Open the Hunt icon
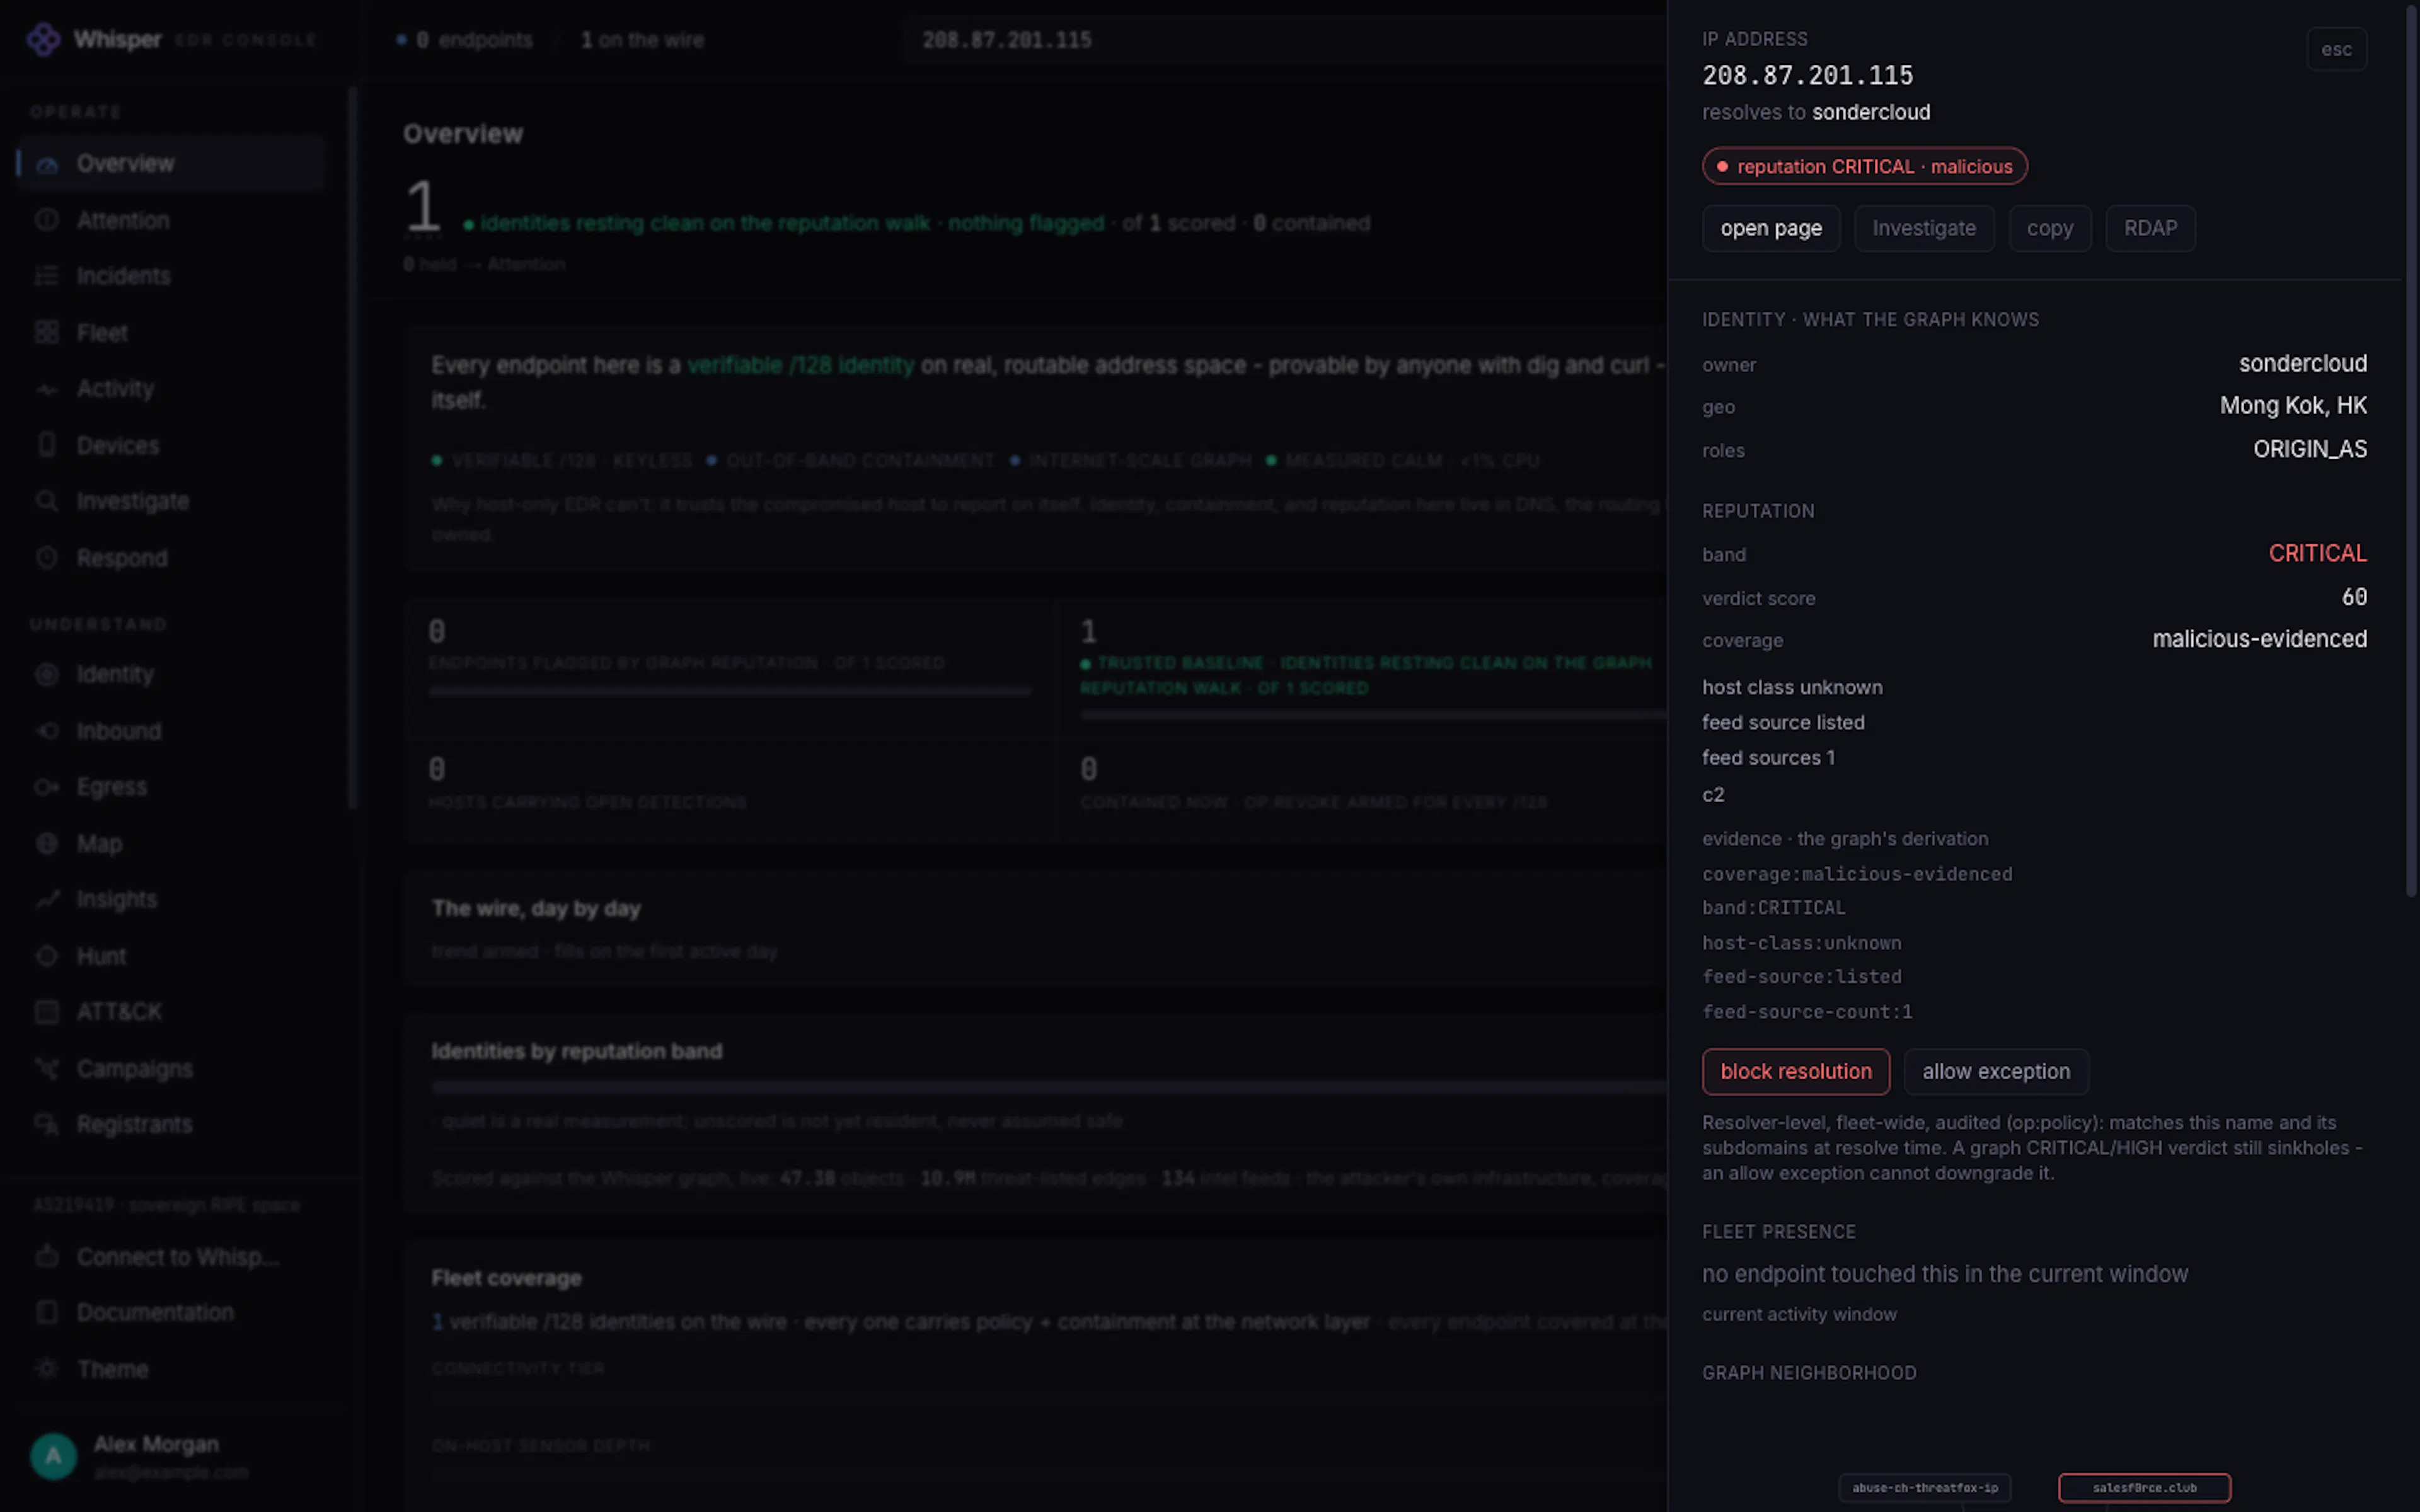Screen dimensions: 2420x1512 tap(47, 956)
